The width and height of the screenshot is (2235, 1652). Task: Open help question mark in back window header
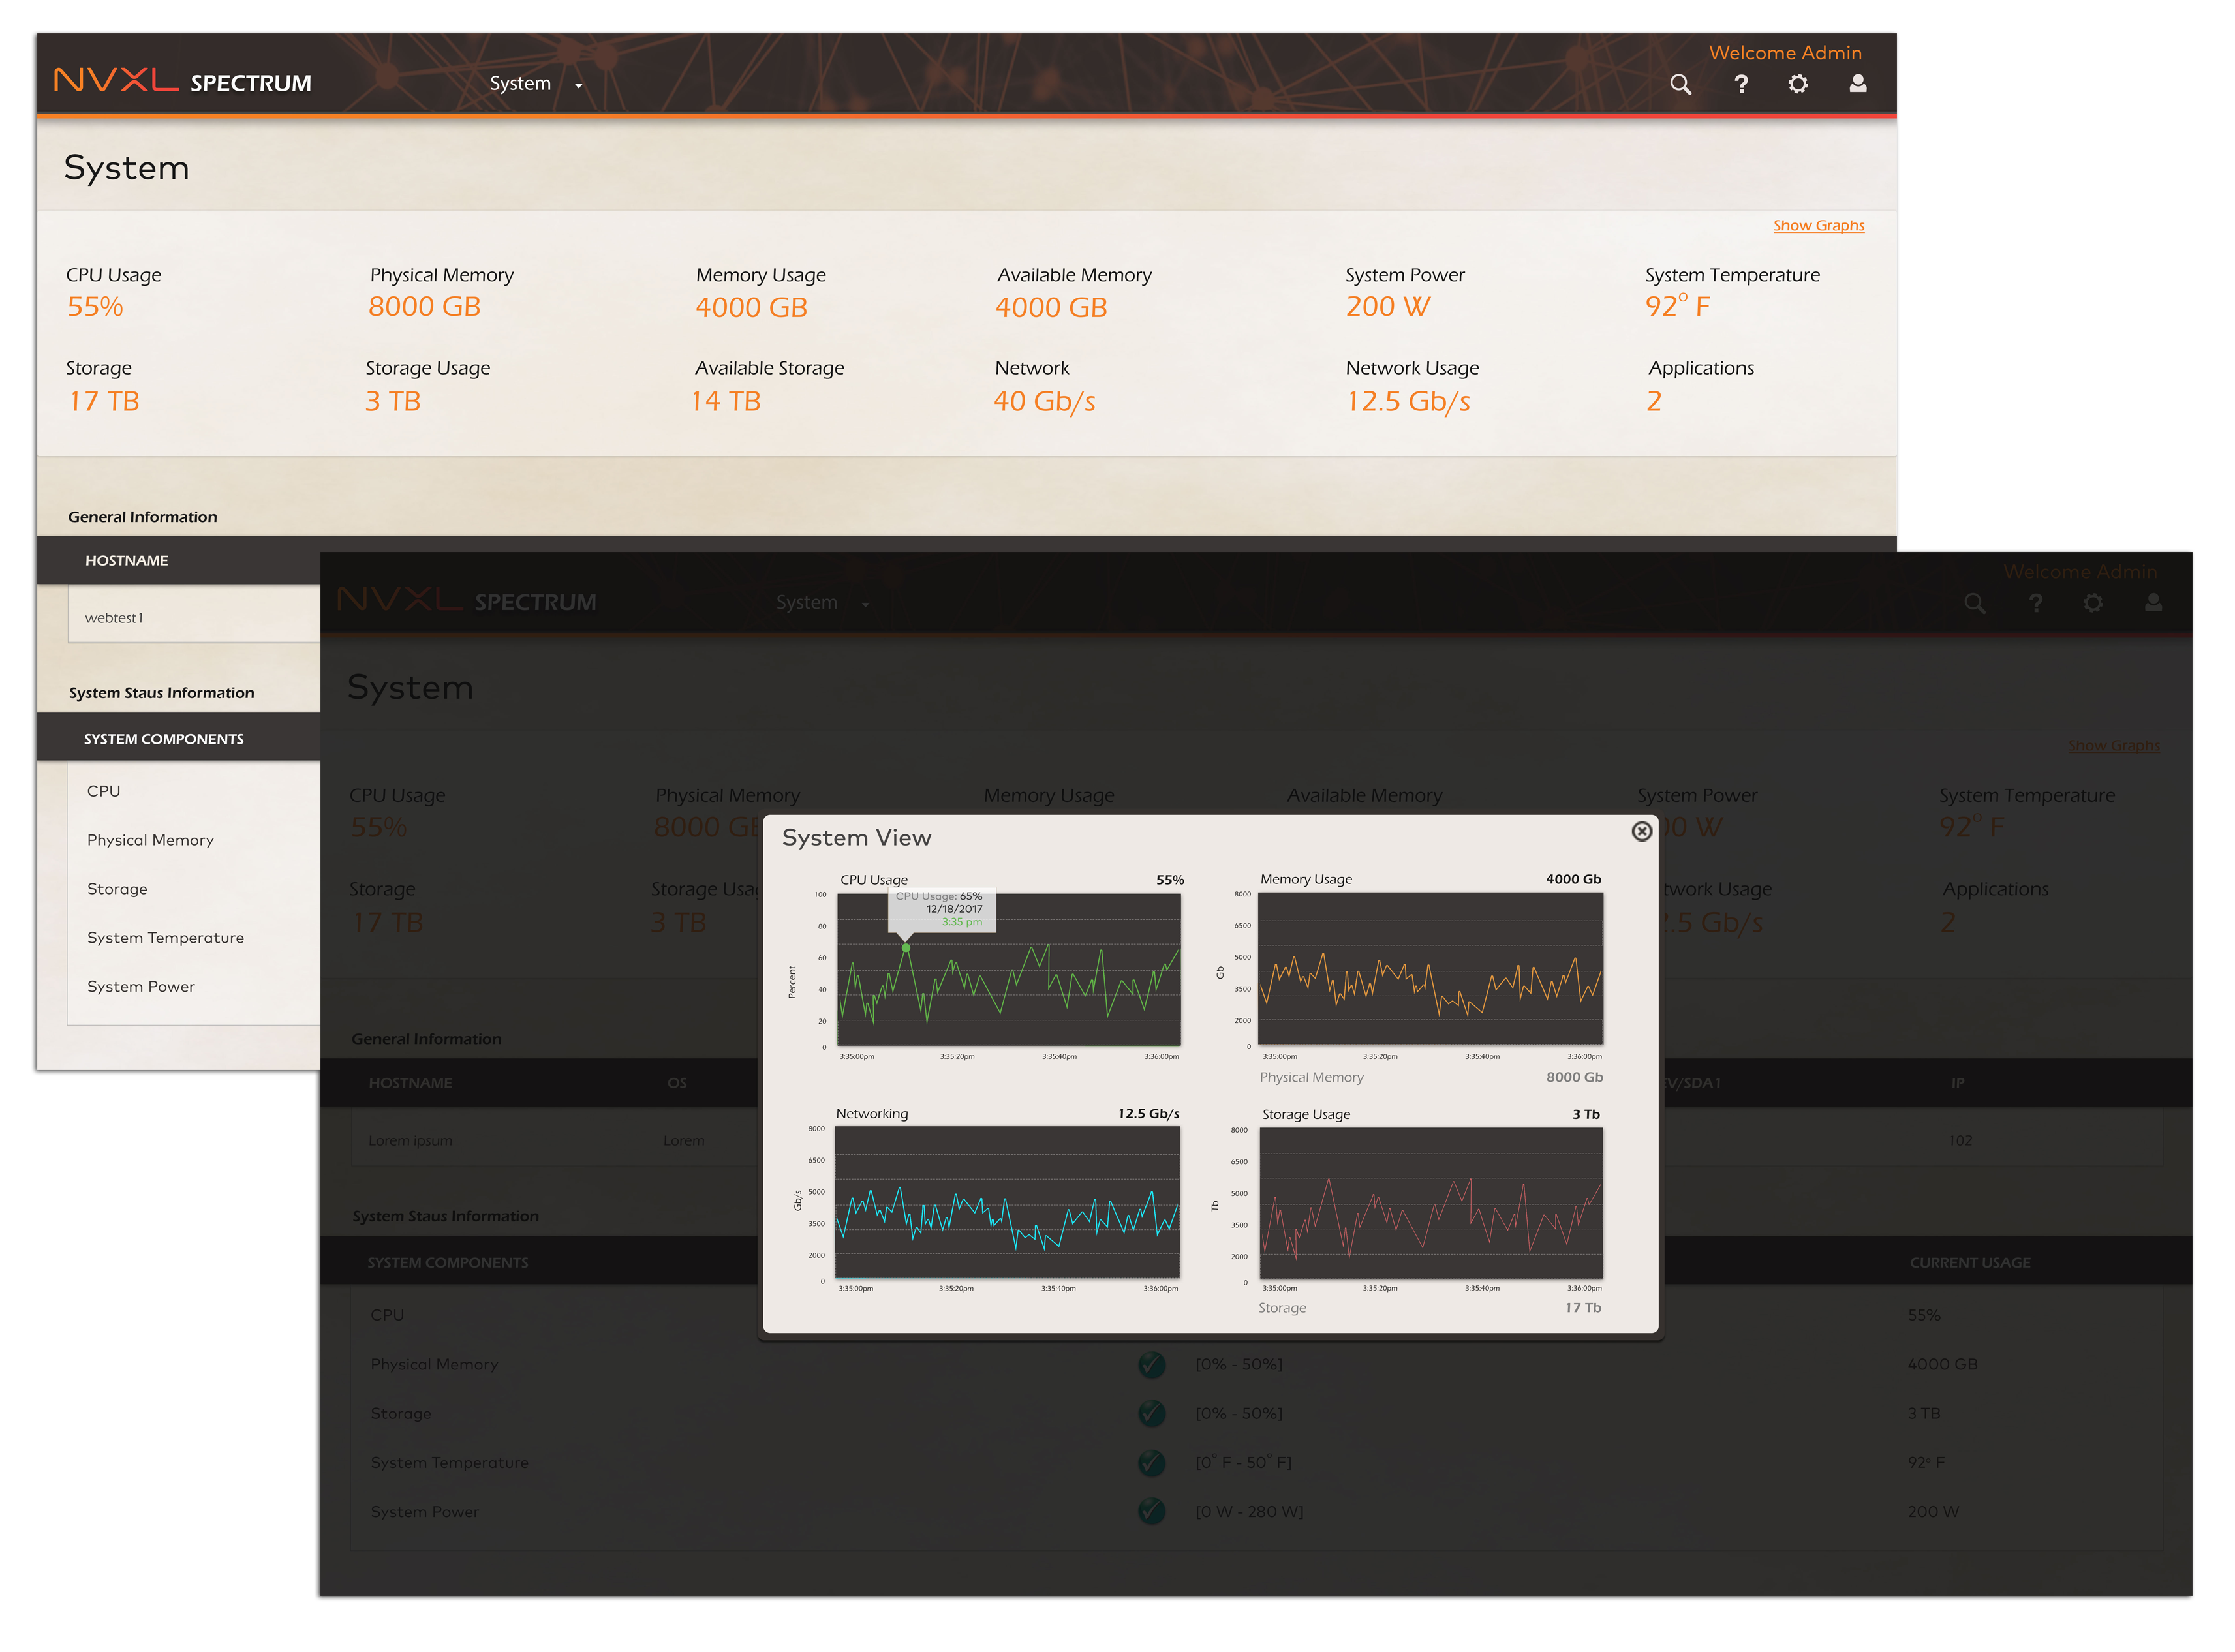(x=1741, y=84)
